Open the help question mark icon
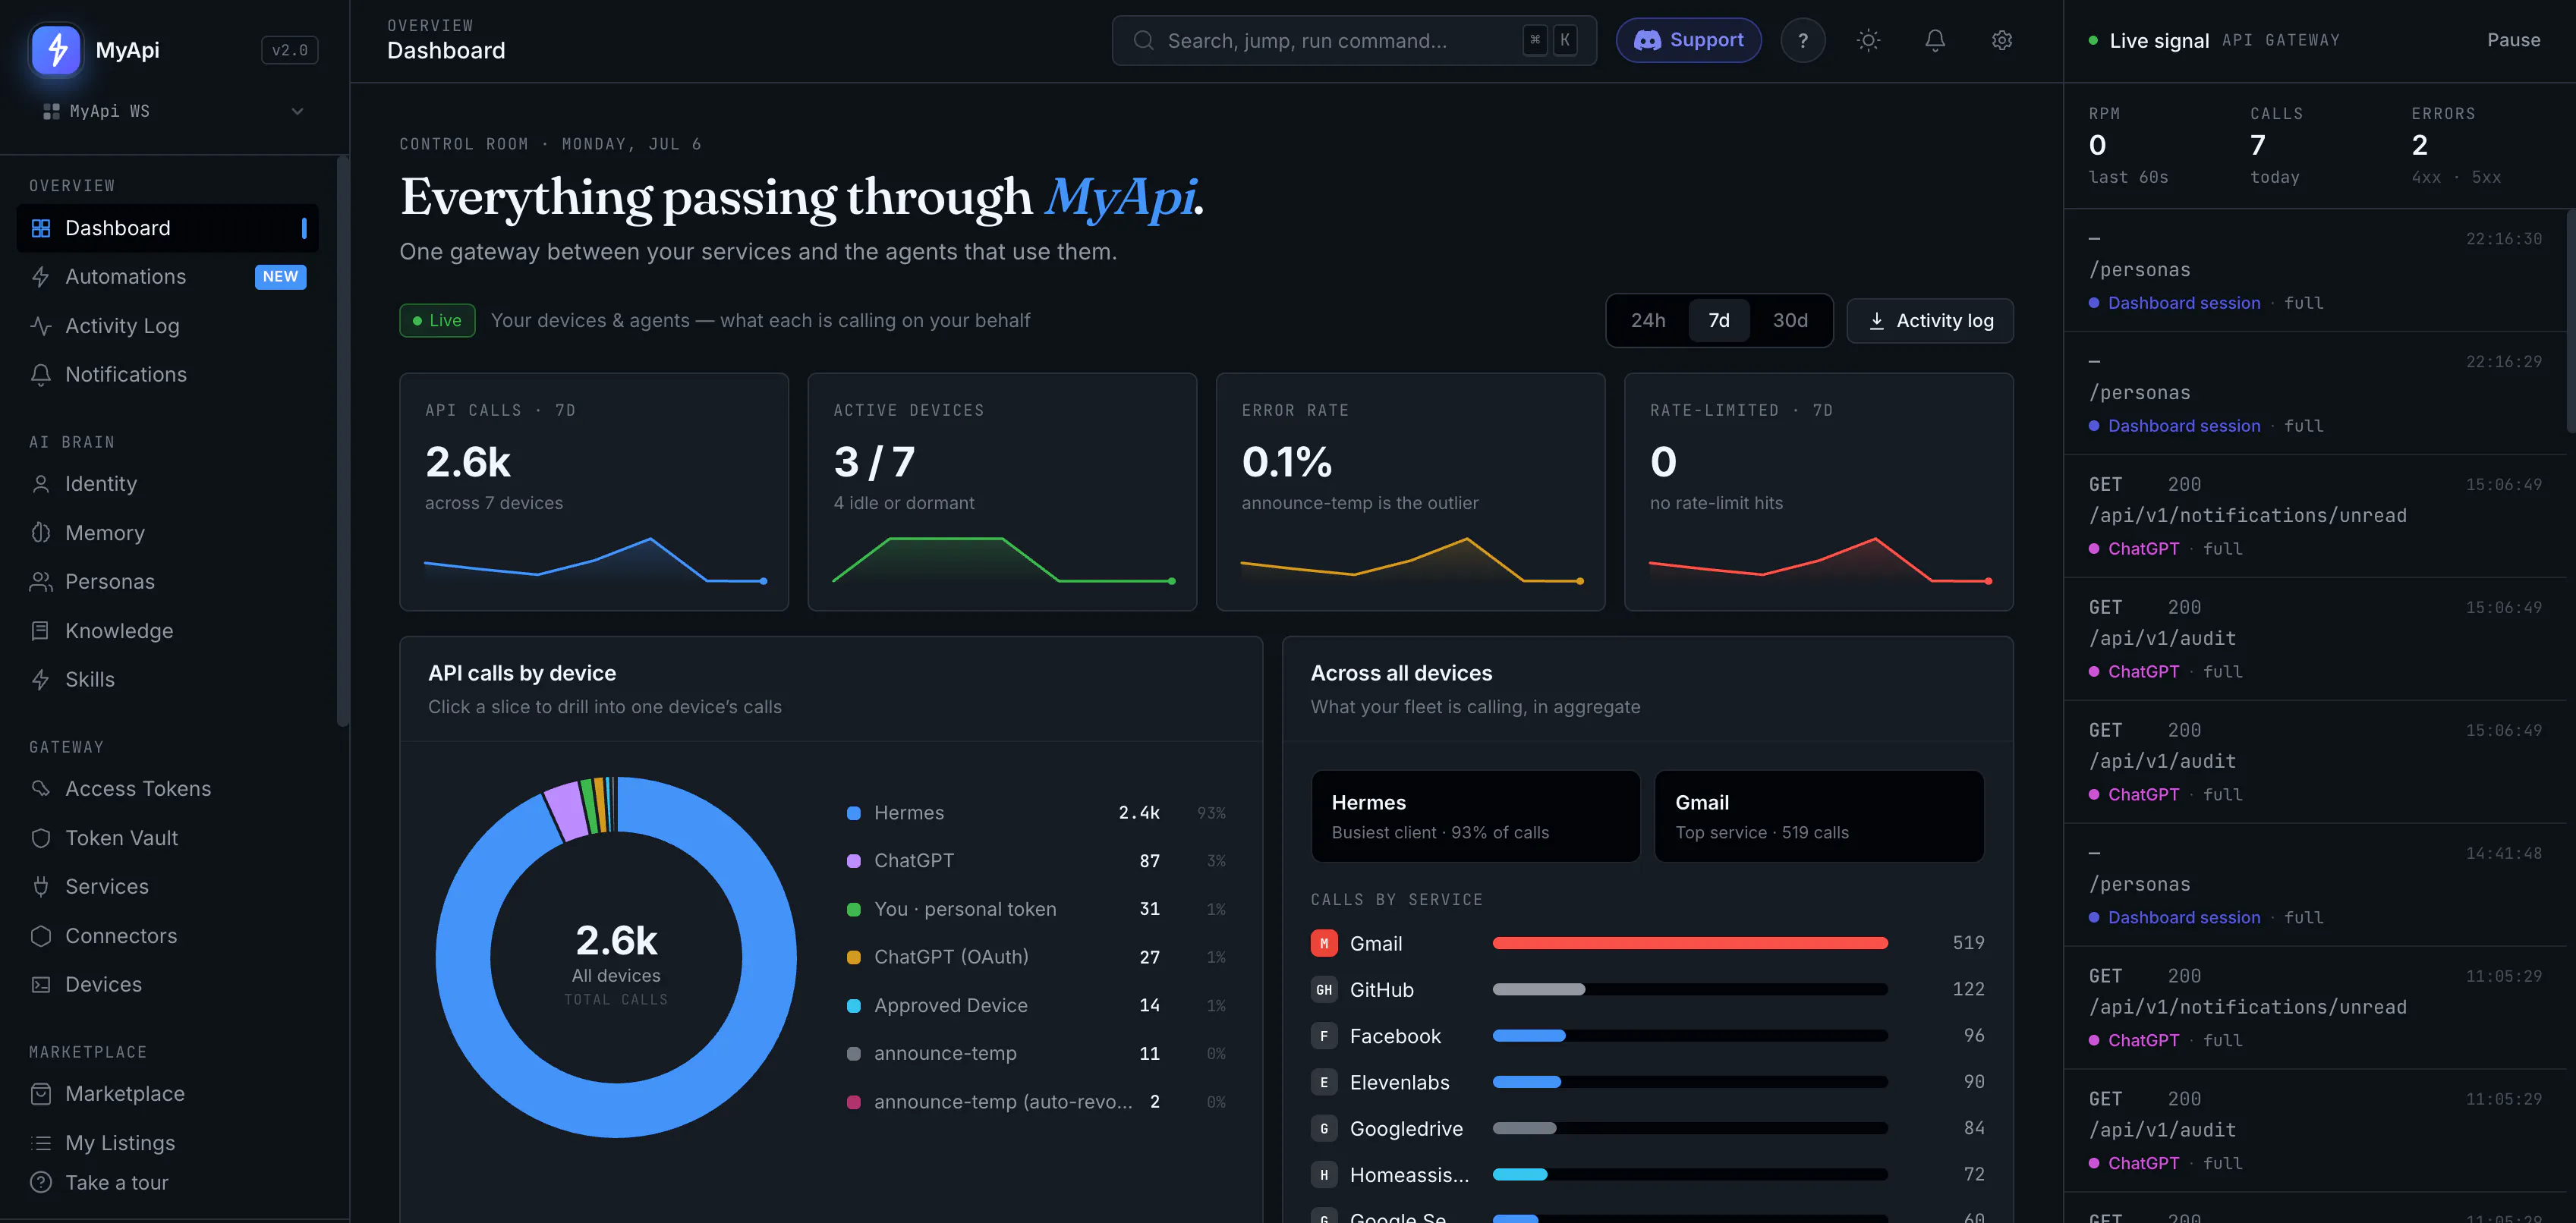This screenshot has width=2576, height=1223. [1802, 41]
